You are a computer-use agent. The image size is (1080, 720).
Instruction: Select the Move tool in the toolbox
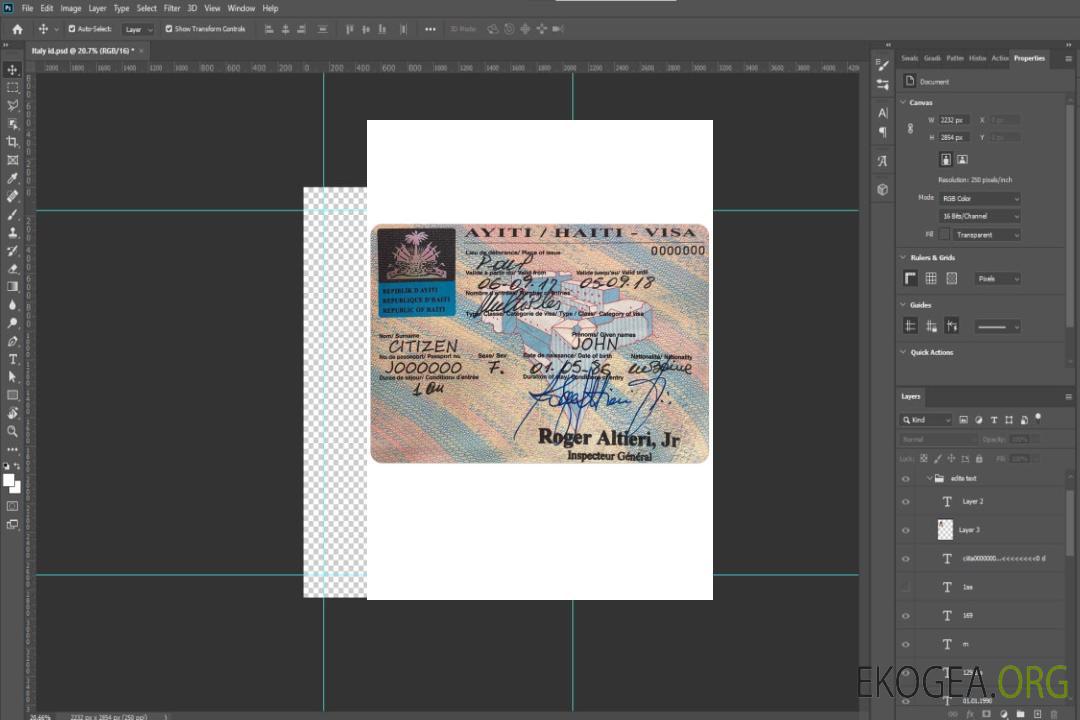(12, 70)
